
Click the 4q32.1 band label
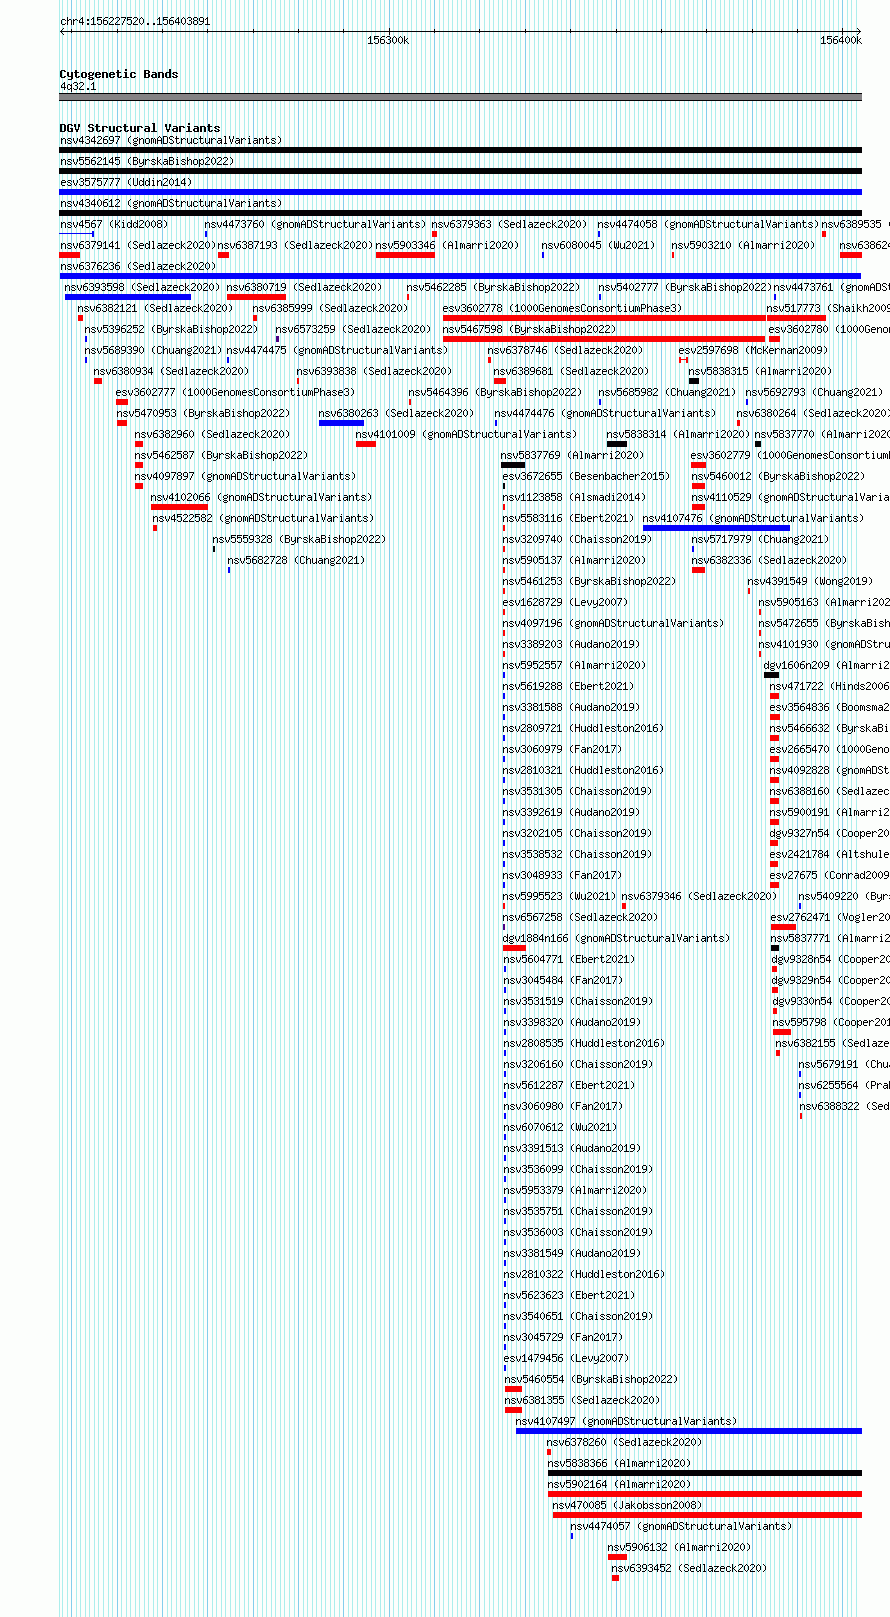point(78,86)
